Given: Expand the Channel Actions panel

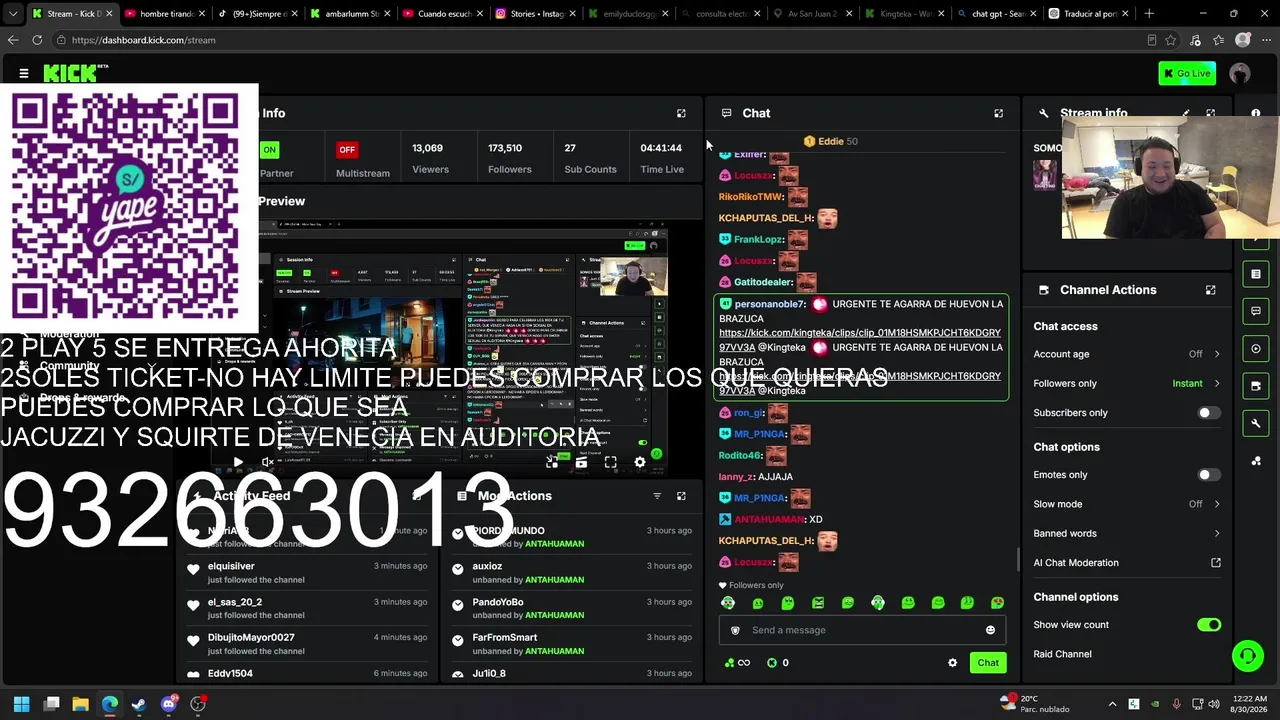Looking at the screenshot, I should (1210, 290).
